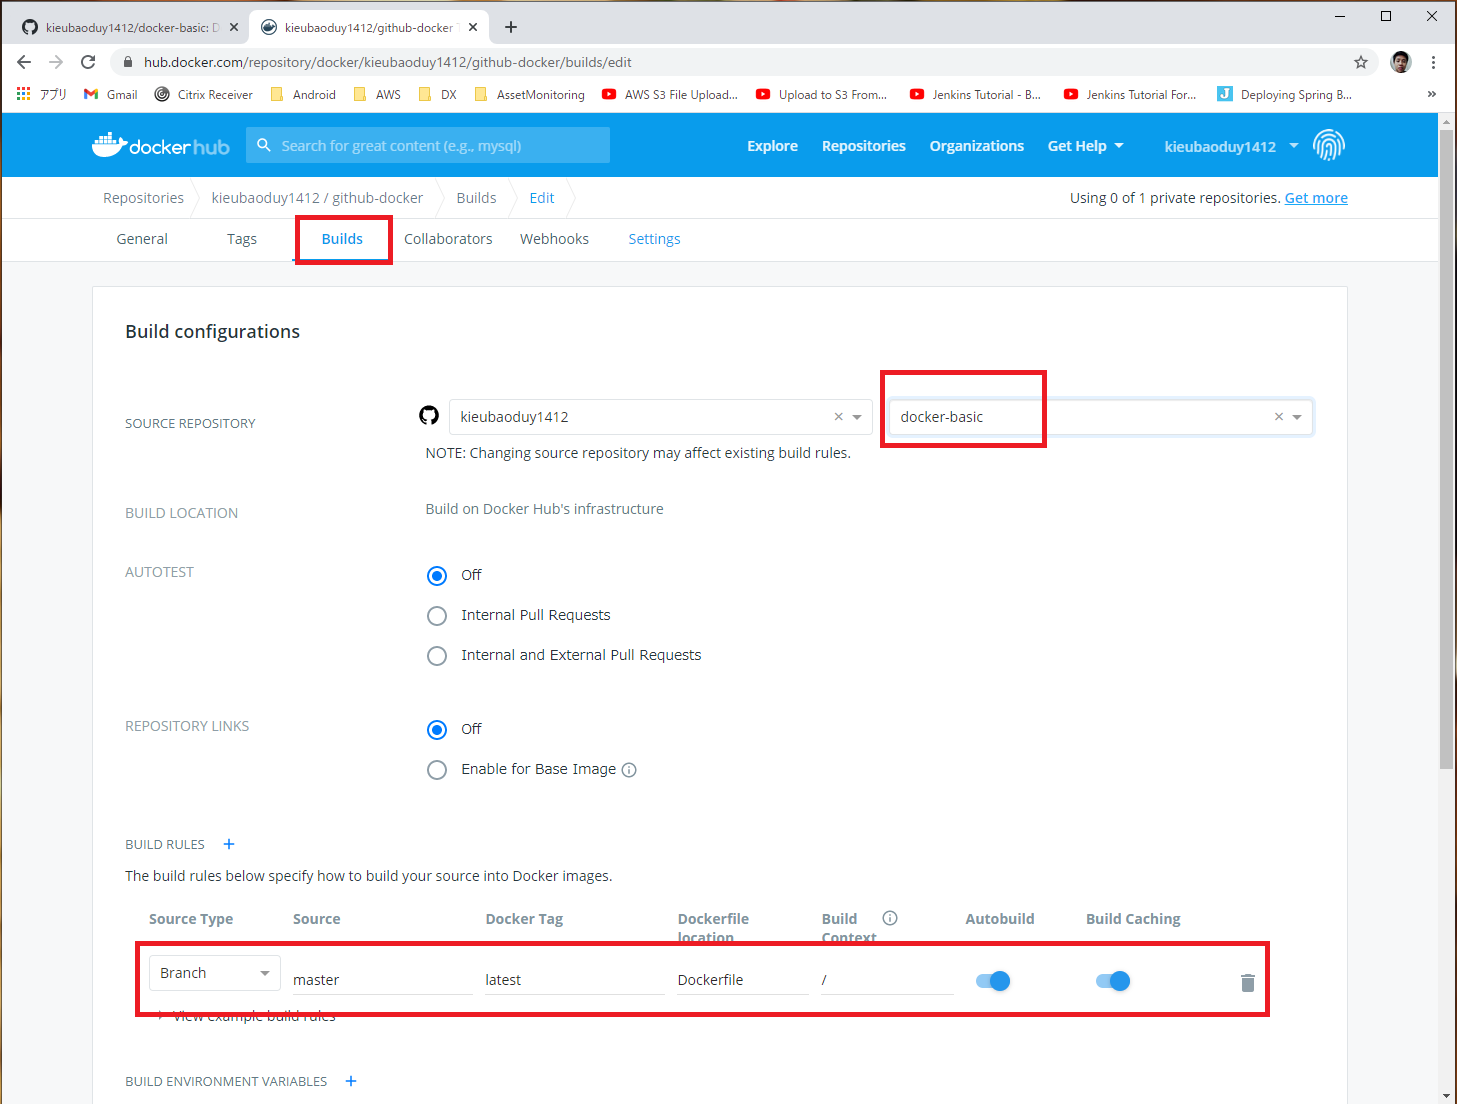Bookmark this page with the star icon
1457x1104 pixels.
(1361, 62)
